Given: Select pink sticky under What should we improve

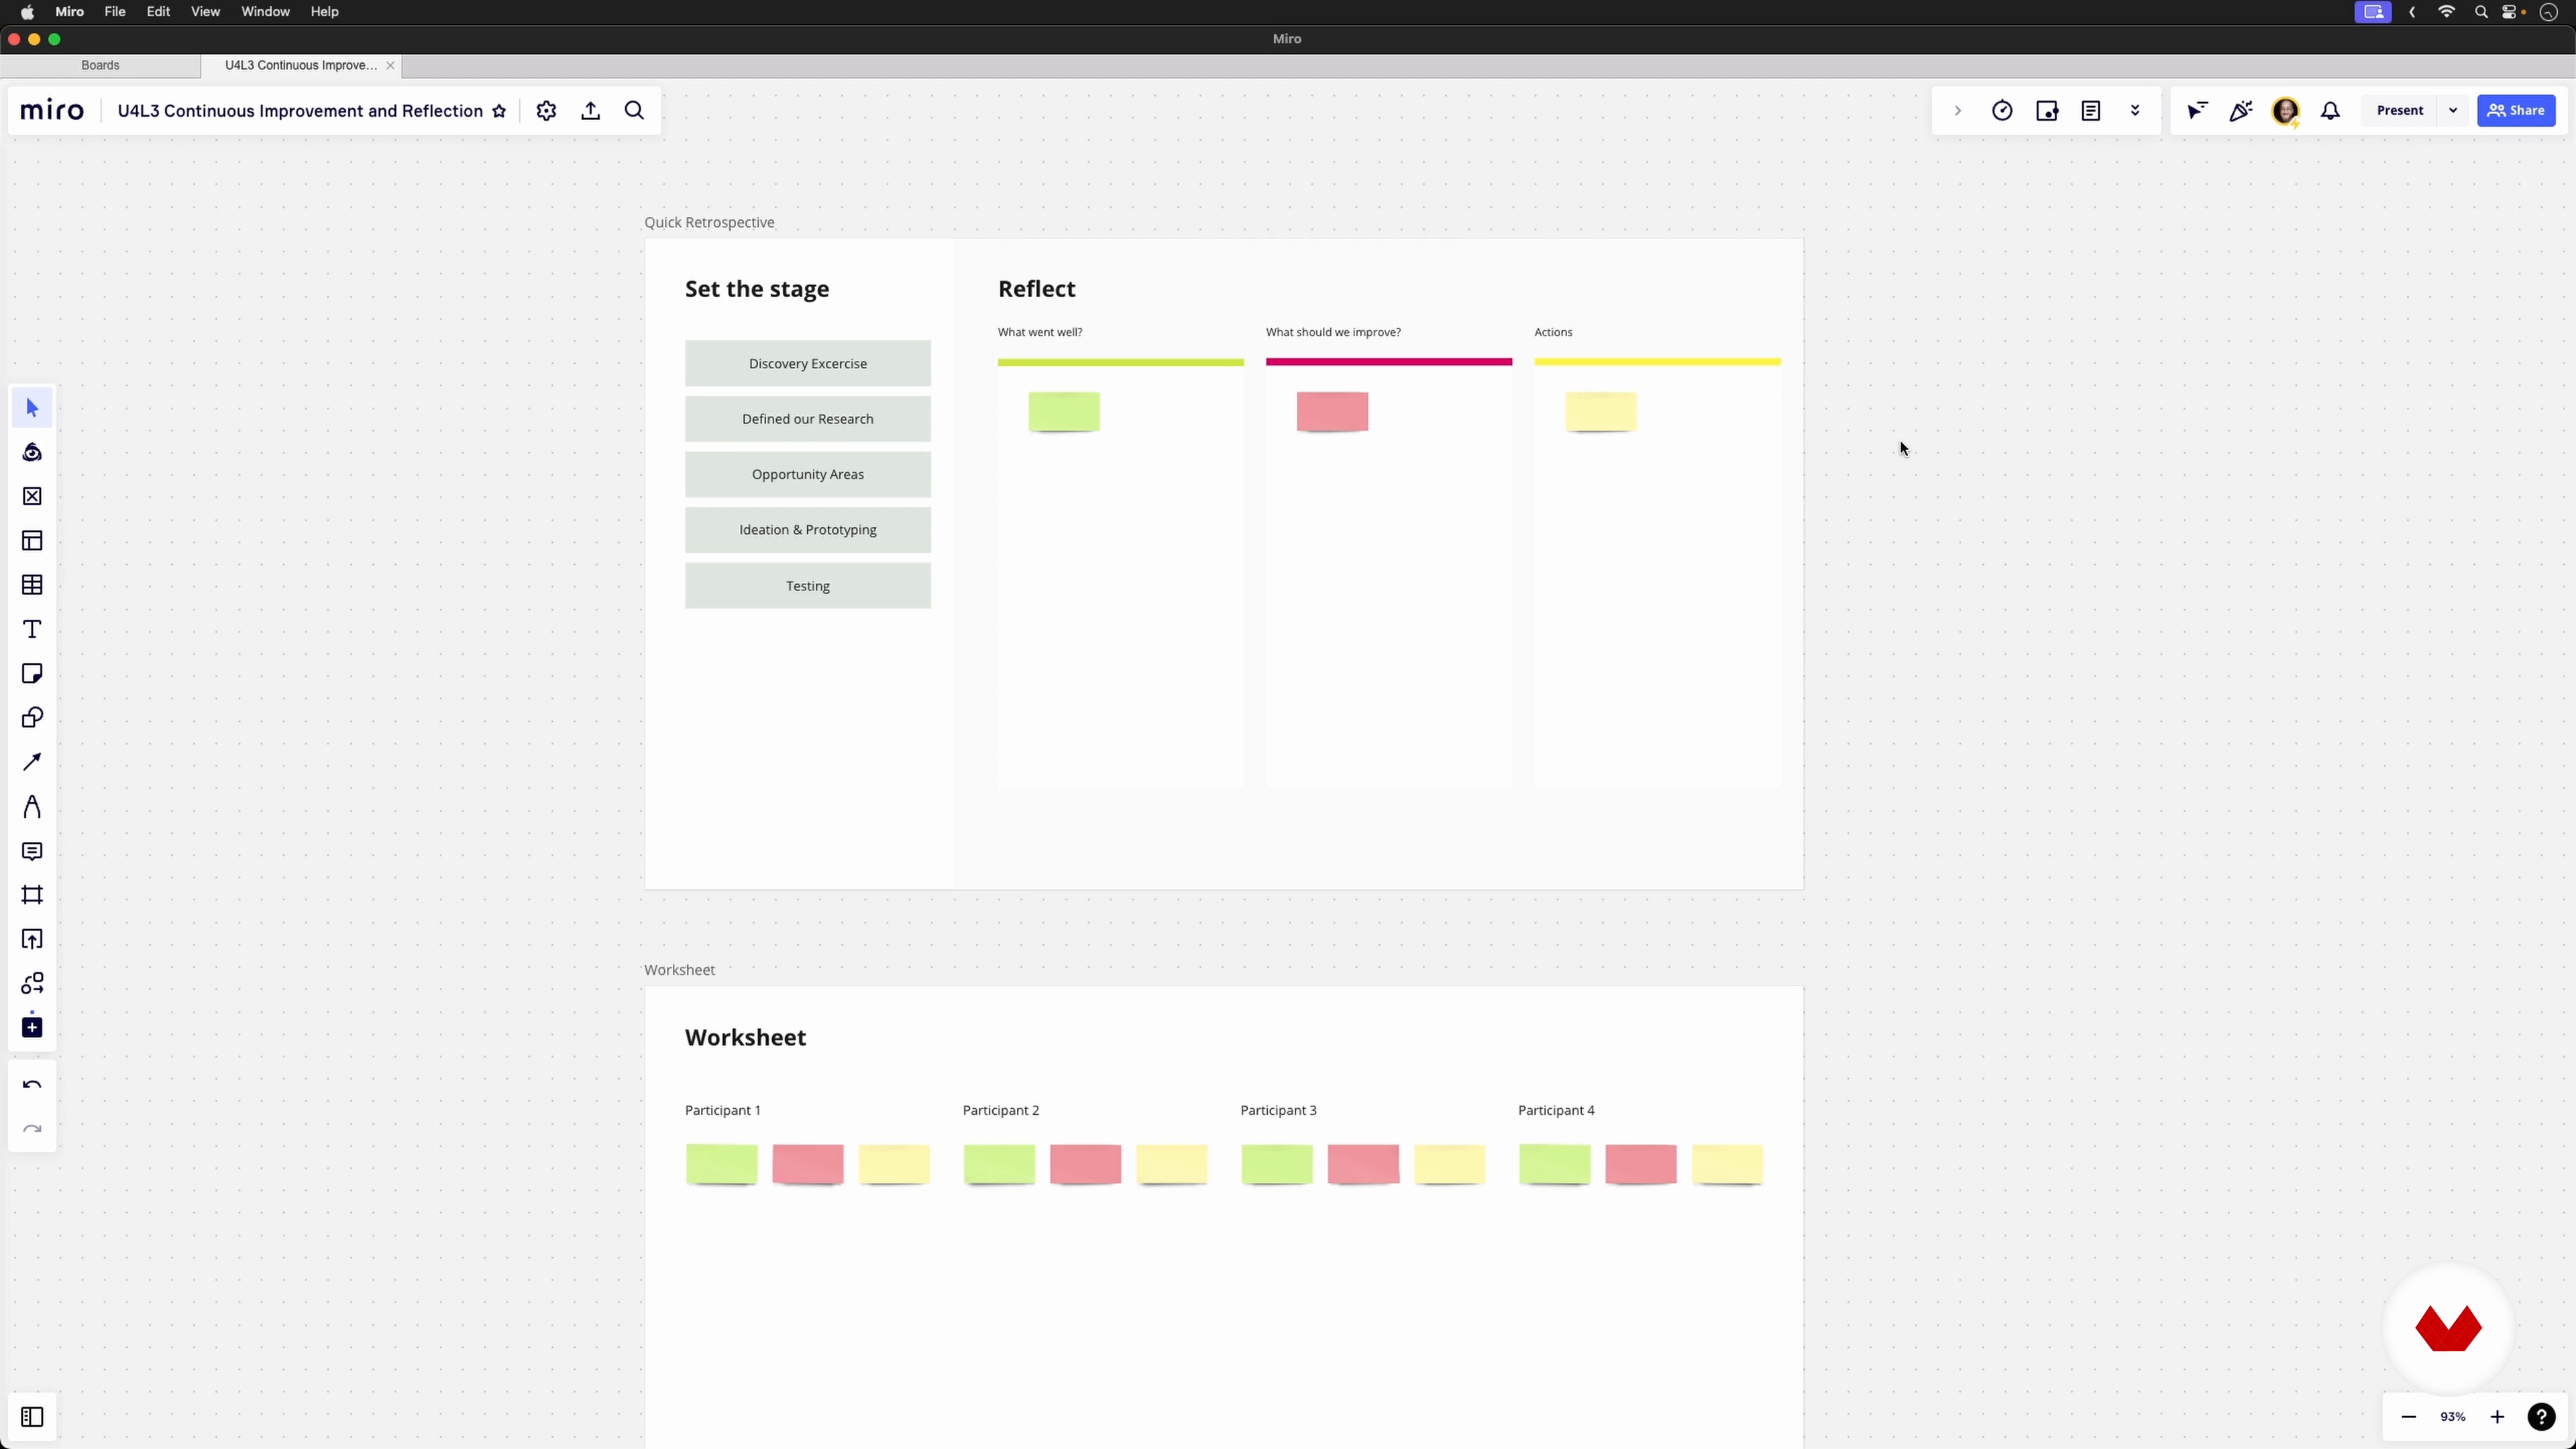Looking at the screenshot, I should pos(1332,412).
